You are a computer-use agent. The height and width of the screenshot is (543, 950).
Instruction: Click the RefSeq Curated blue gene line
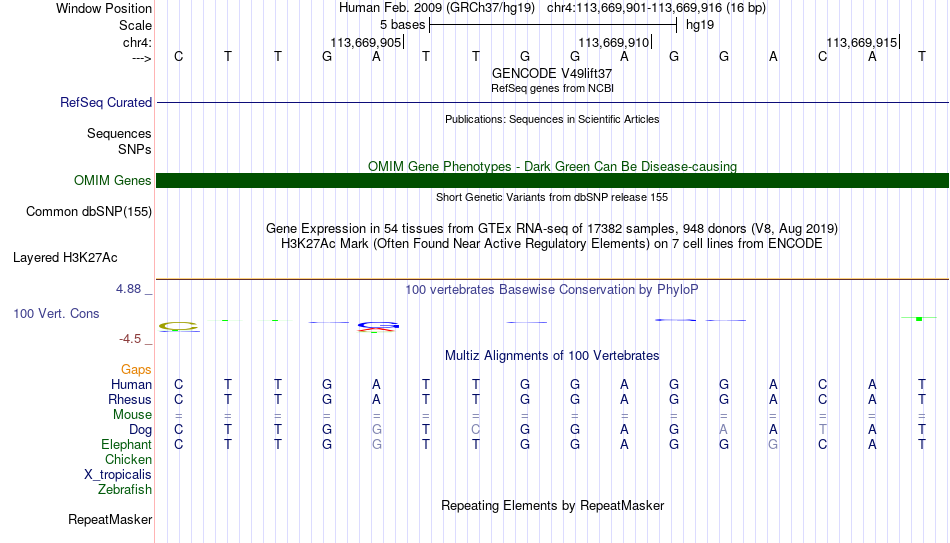[553, 102]
